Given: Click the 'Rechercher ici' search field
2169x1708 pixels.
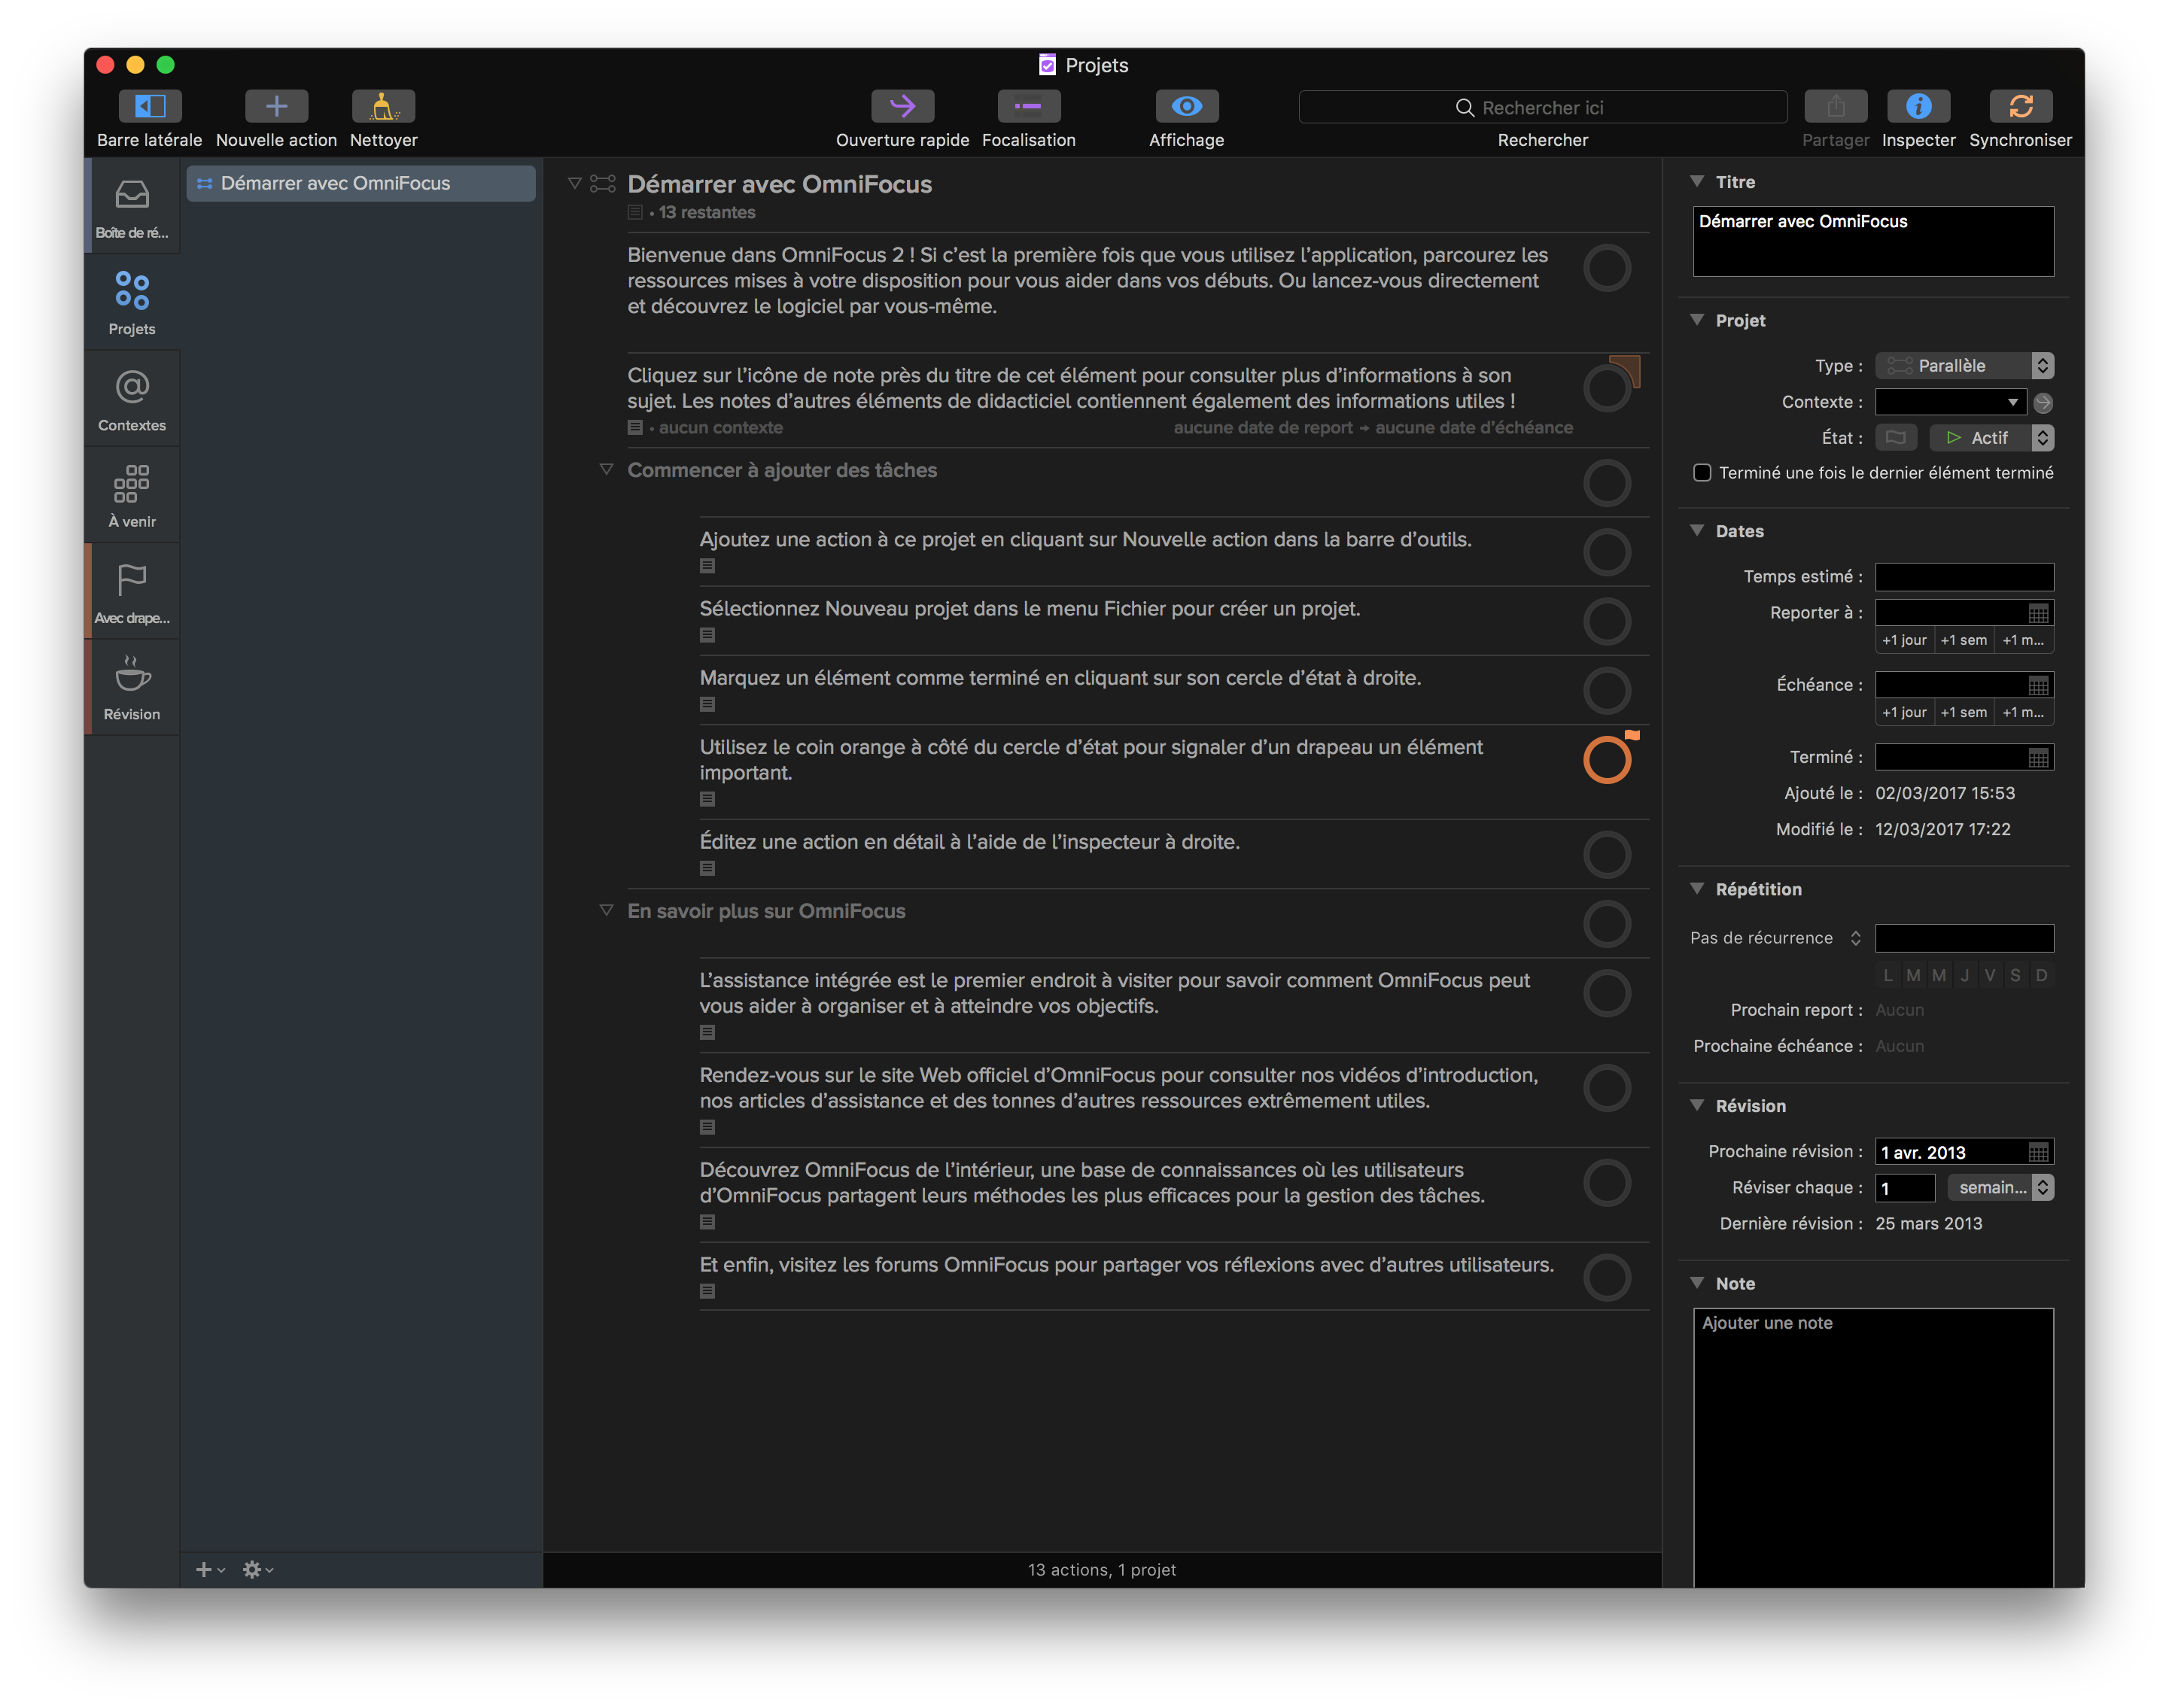Looking at the screenshot, I should [1542, 107].
